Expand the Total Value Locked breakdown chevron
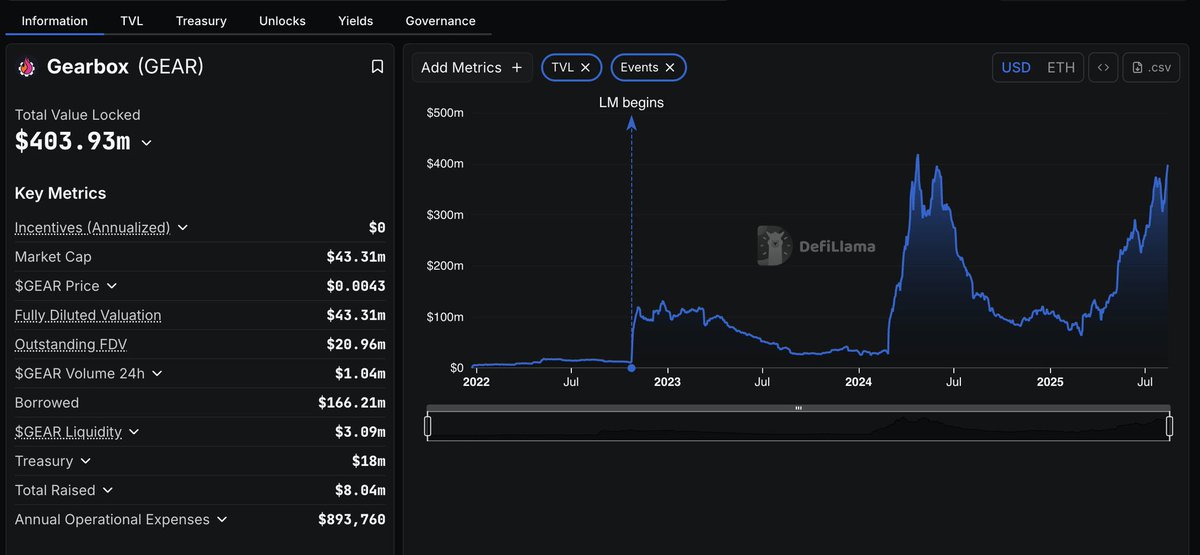Image resolution: width=1200 pixels, height=555 pixels. [x=146, y=143]
